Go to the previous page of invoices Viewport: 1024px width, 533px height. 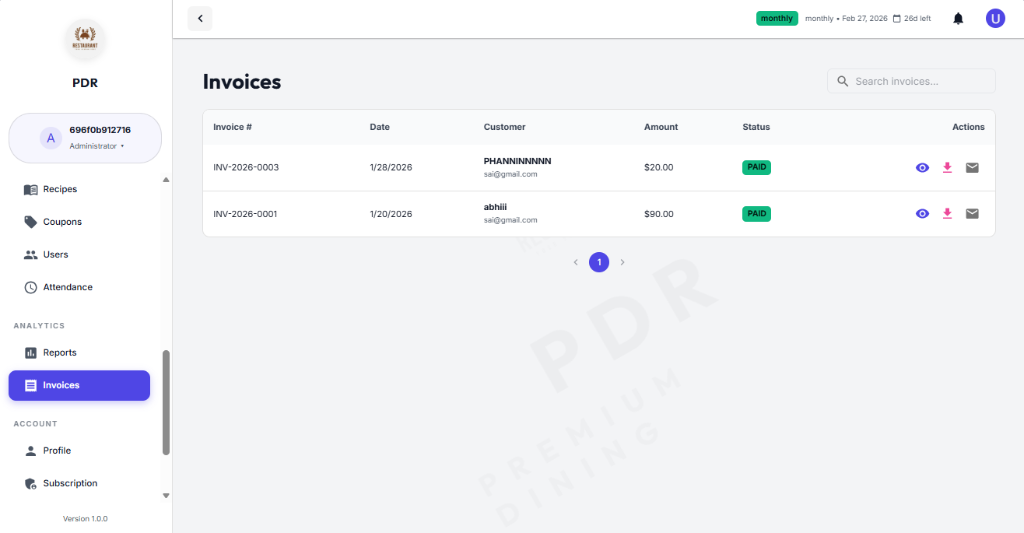pyautogui.click(x=575, y=262)
